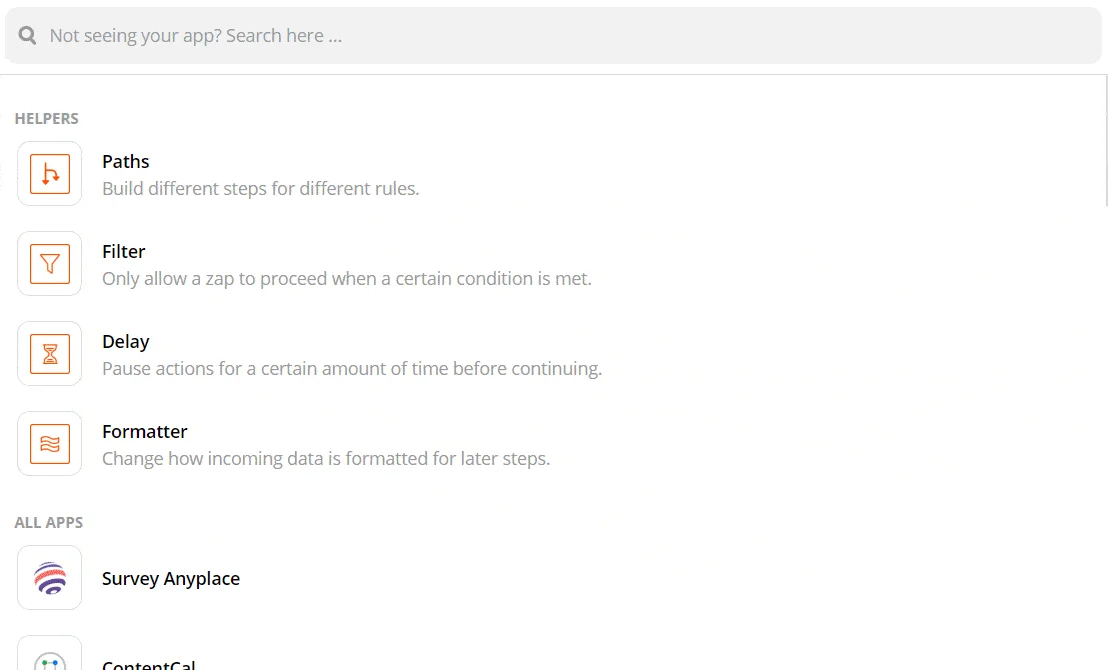This screenshot has width=1108, height=670.
Task: Click the ContentCal app logo
Action: click(49, 654)
